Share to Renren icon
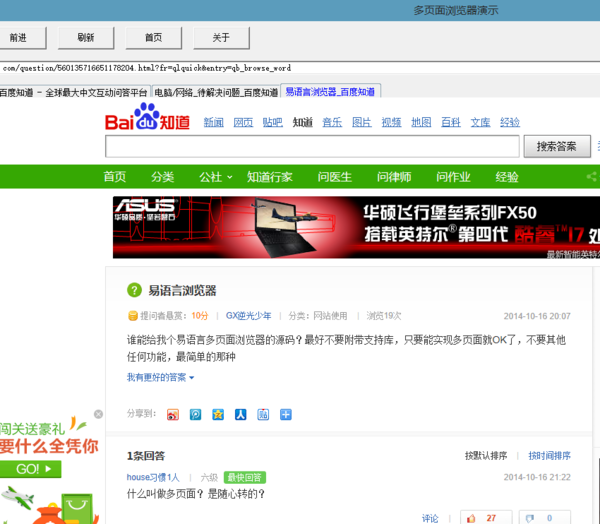The height and width of the screenshot is (524, 600). click(241, 415)
